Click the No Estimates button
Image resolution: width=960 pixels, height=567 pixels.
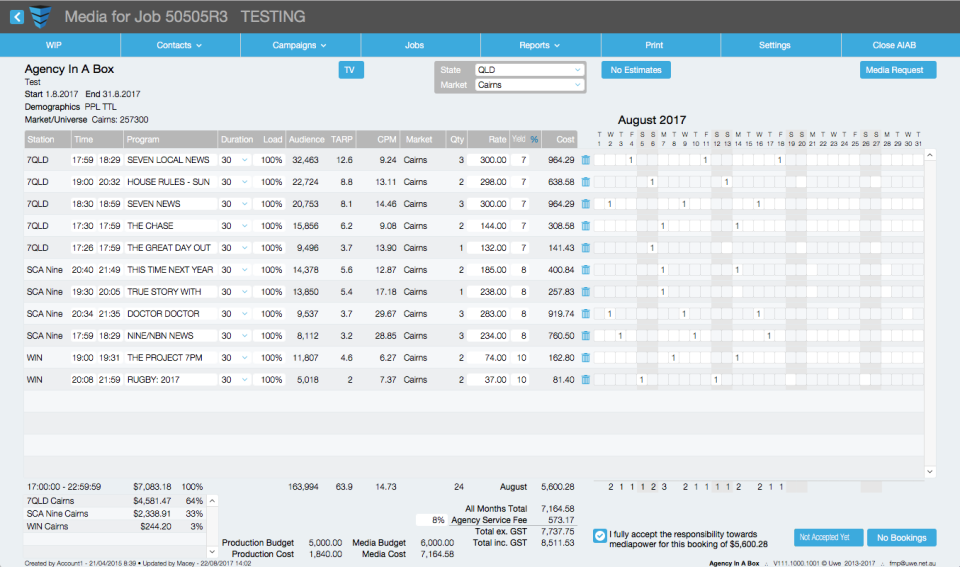coord(636,70)
